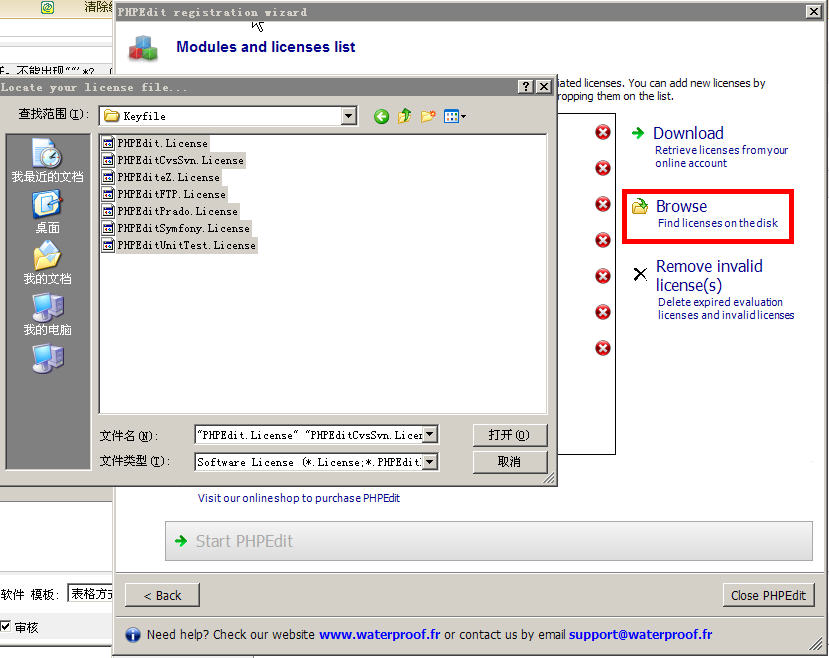This screenshot has width=829, height=658.
Task: Click the 表格方 template field in background window
Action: pos(90,594)
